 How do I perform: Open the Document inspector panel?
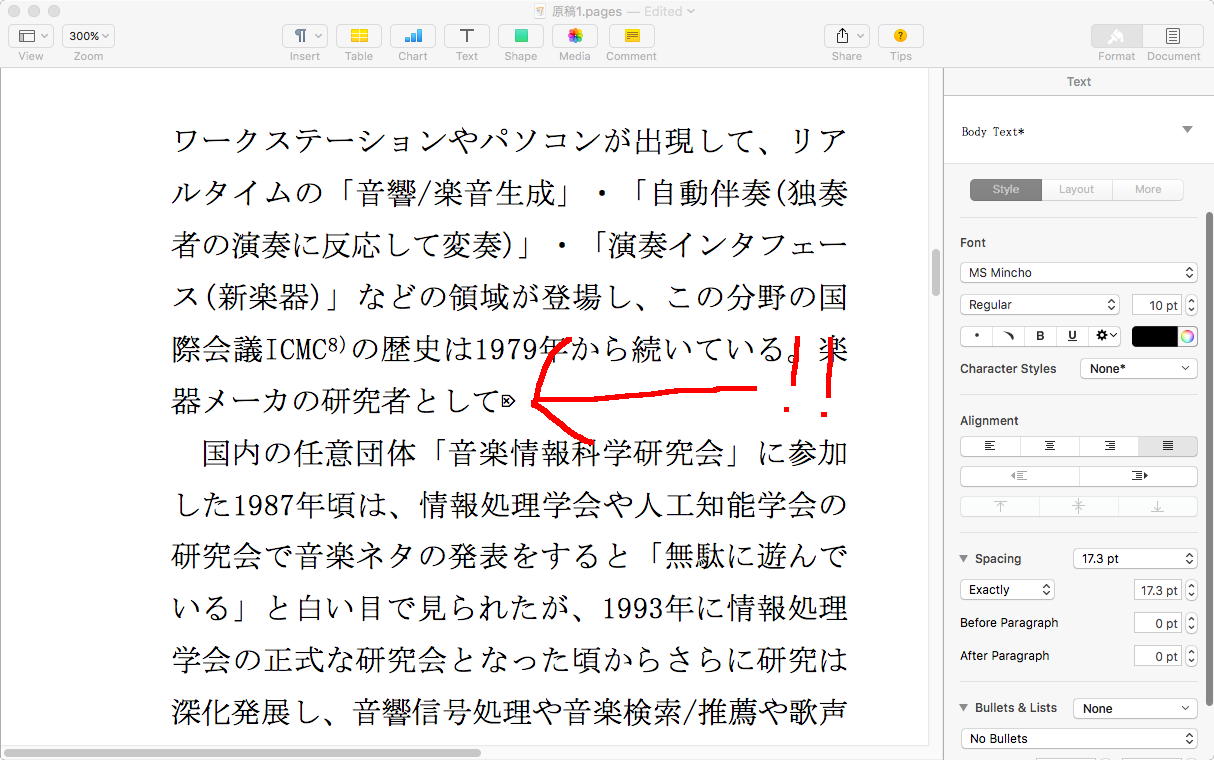coord(1172,36)
